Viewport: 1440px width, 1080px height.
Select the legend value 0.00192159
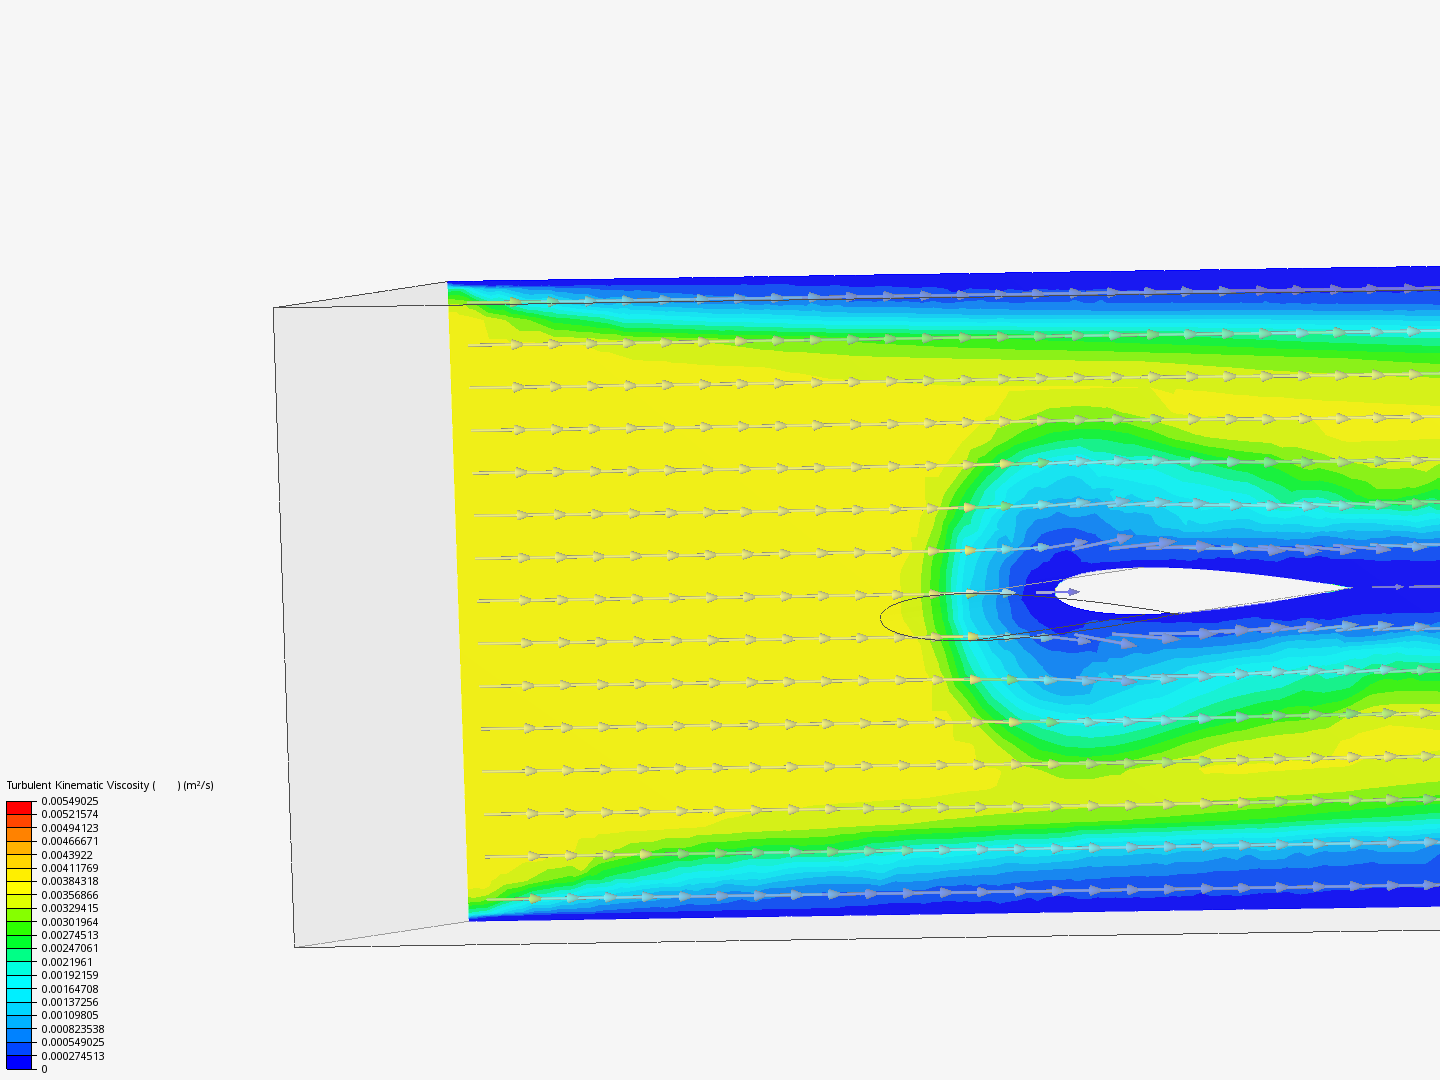[70, 975]
